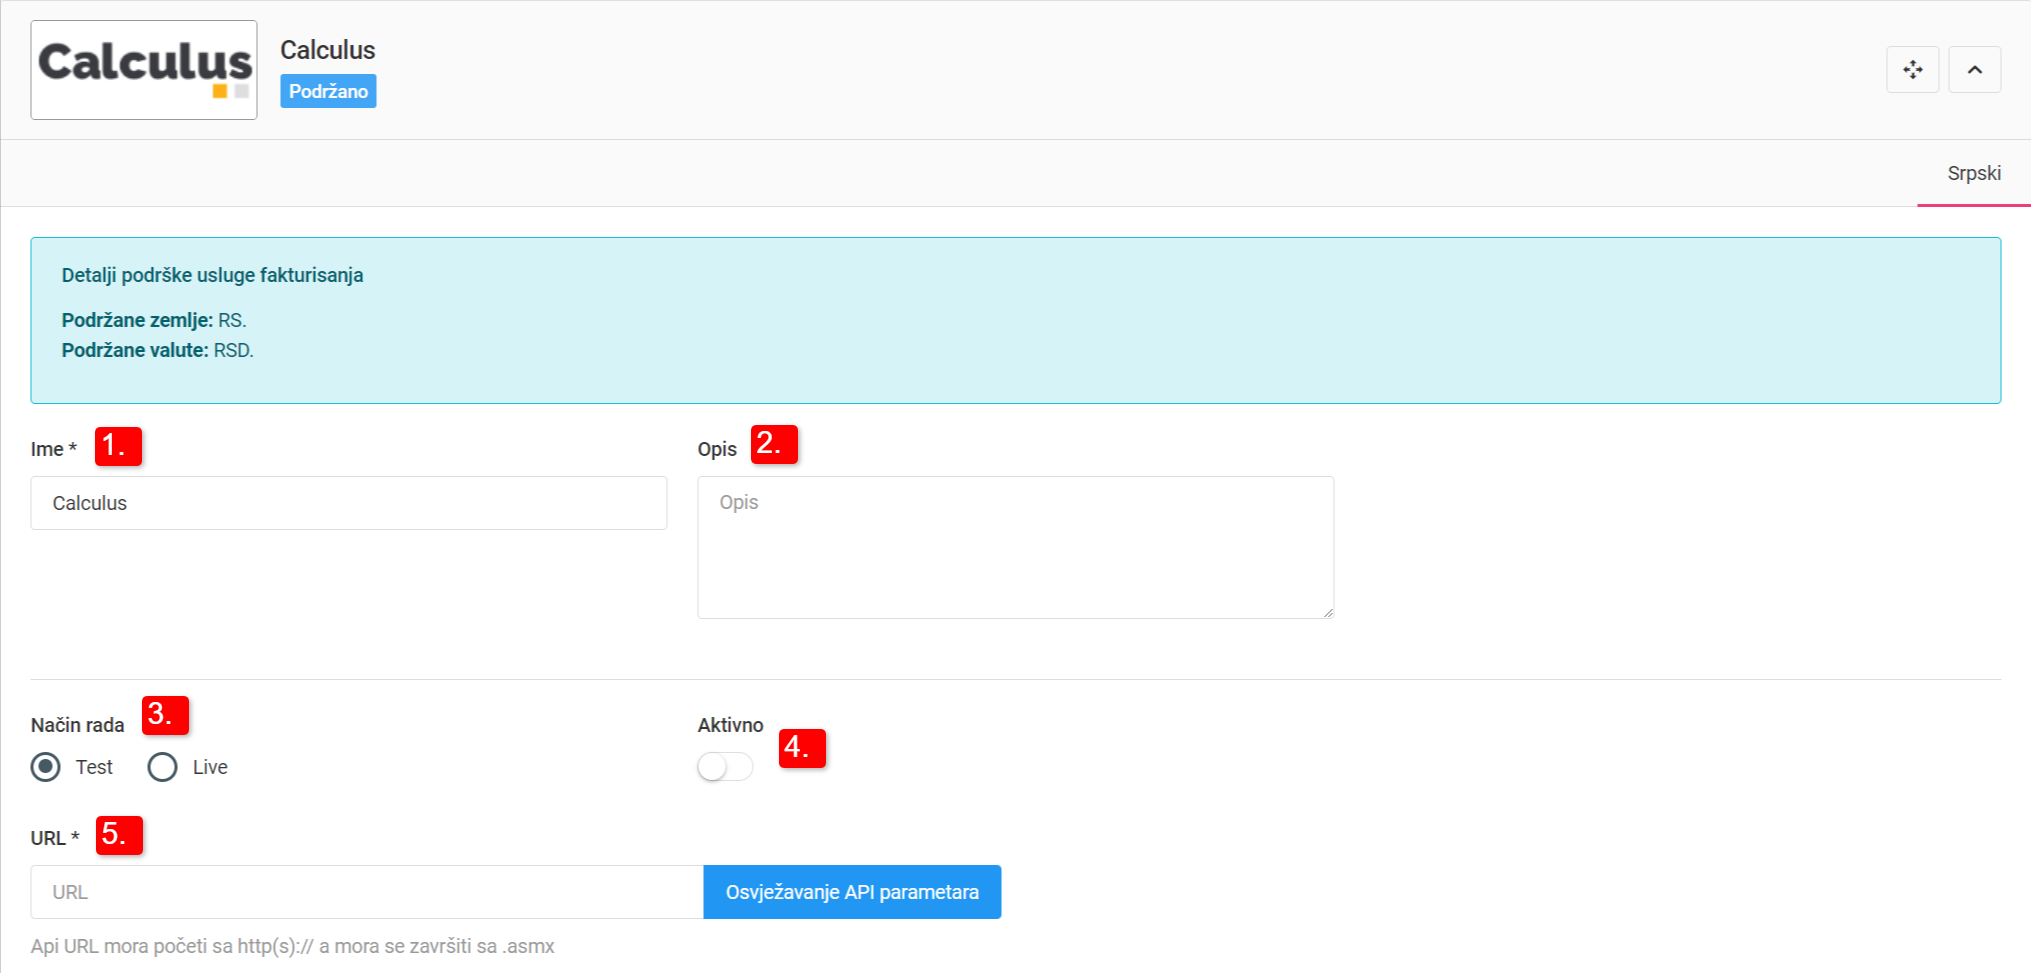This screenshot has width=2031, height=973.
Task: Click the Detalji podrške usluge fakturisanja heading
Action: (x=212, y=275)
